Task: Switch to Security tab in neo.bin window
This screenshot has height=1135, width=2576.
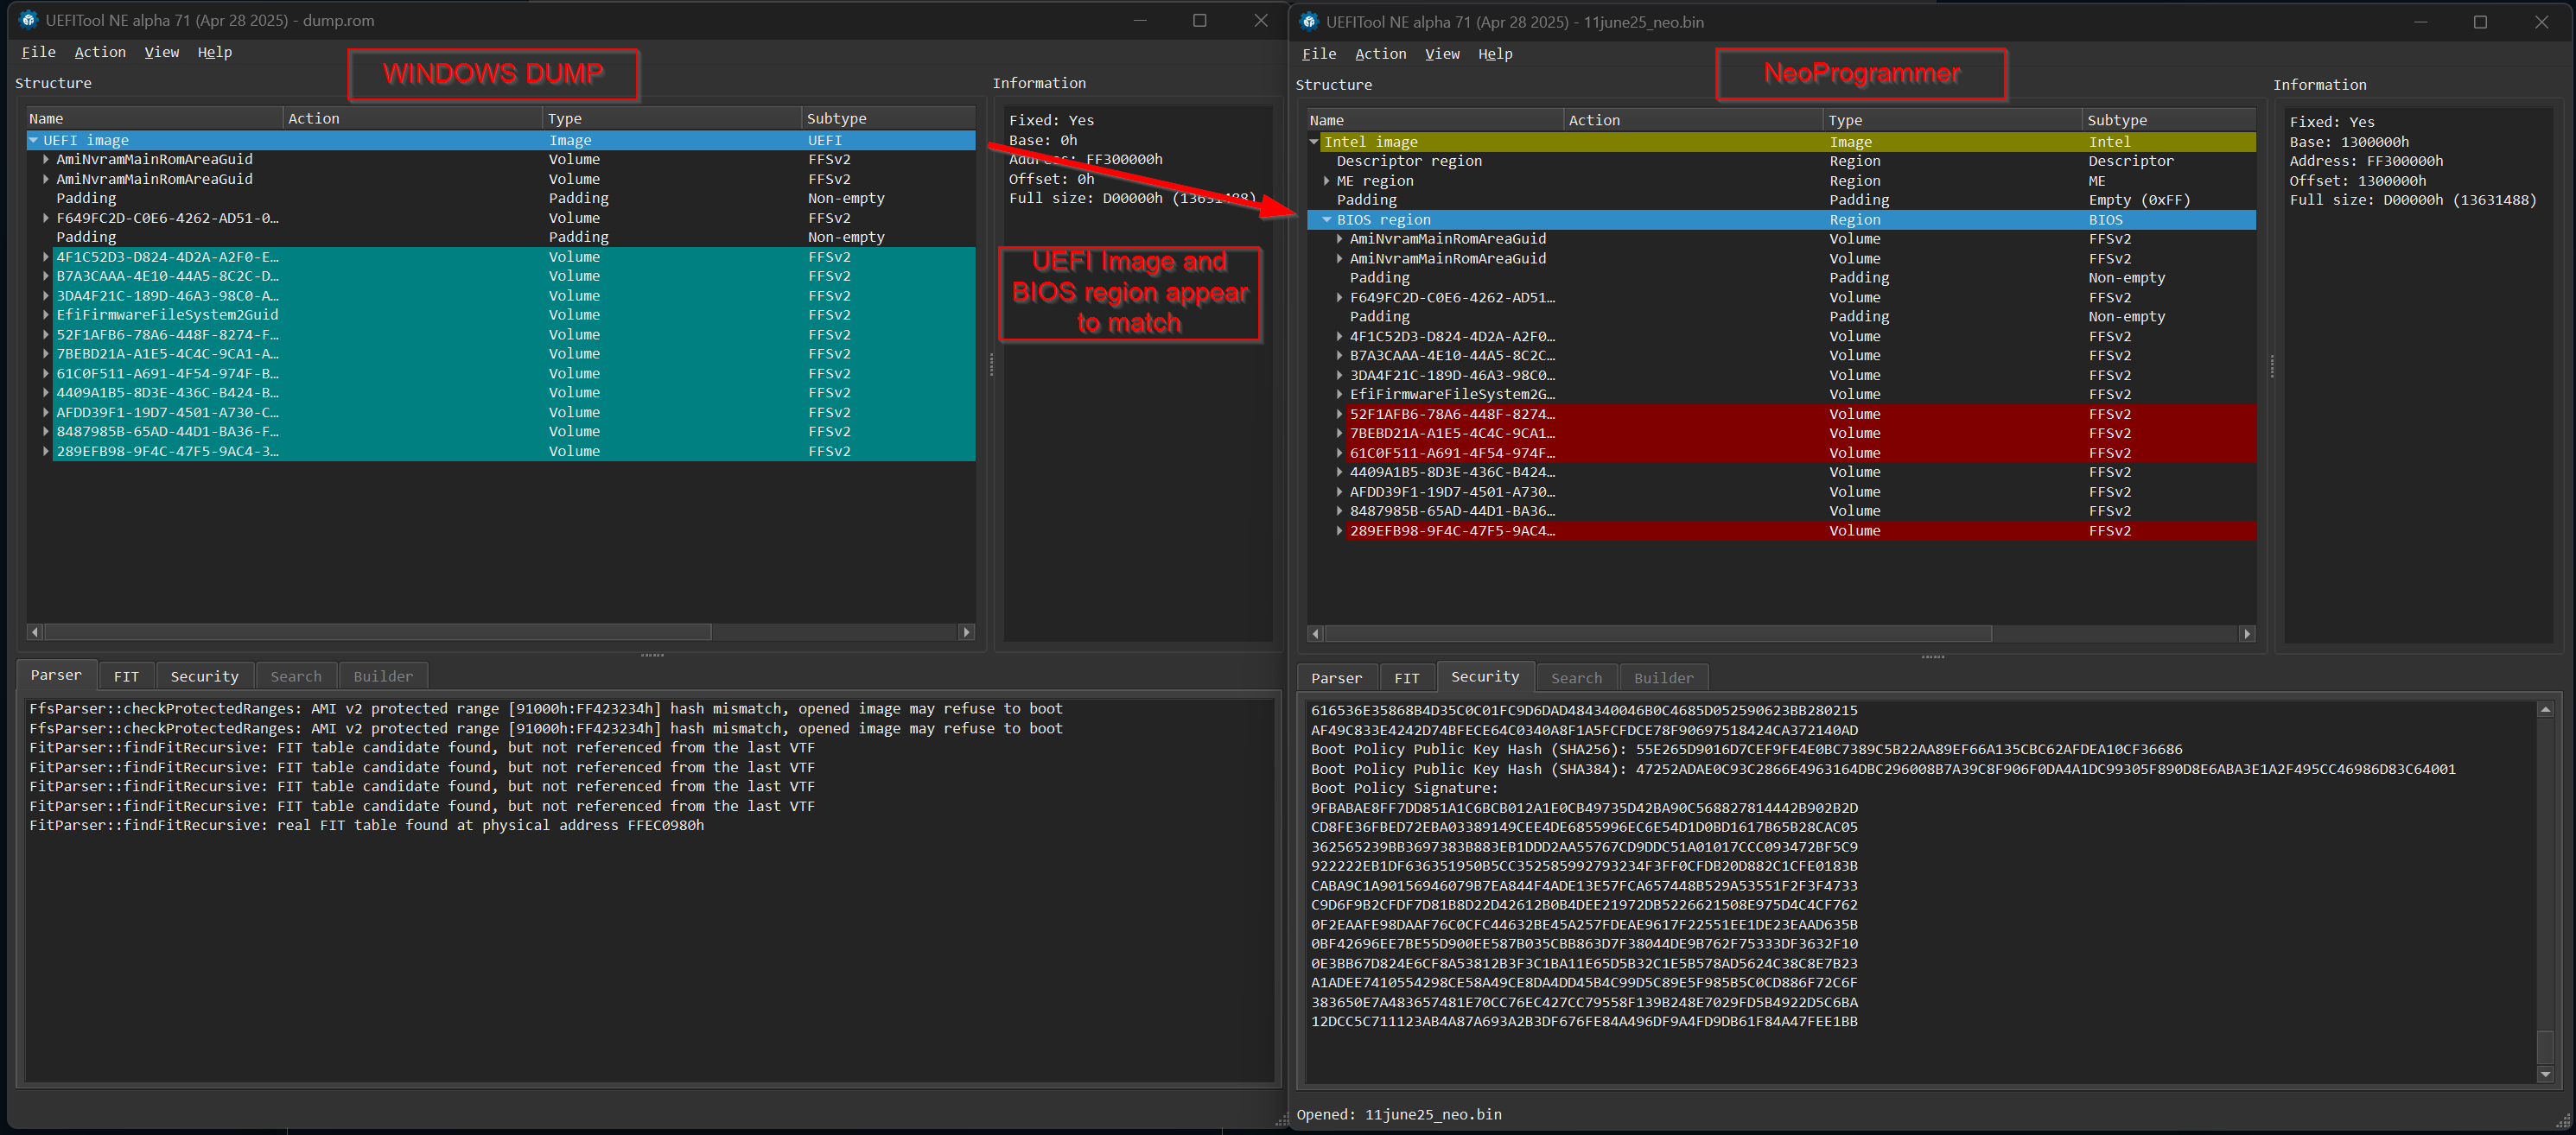Action: (x=1485, y=678)
